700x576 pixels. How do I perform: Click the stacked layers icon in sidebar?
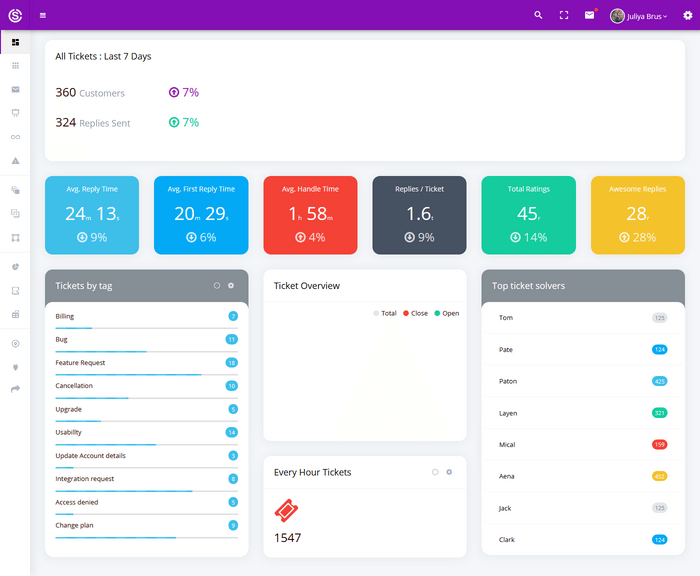(x=16, y=190)
